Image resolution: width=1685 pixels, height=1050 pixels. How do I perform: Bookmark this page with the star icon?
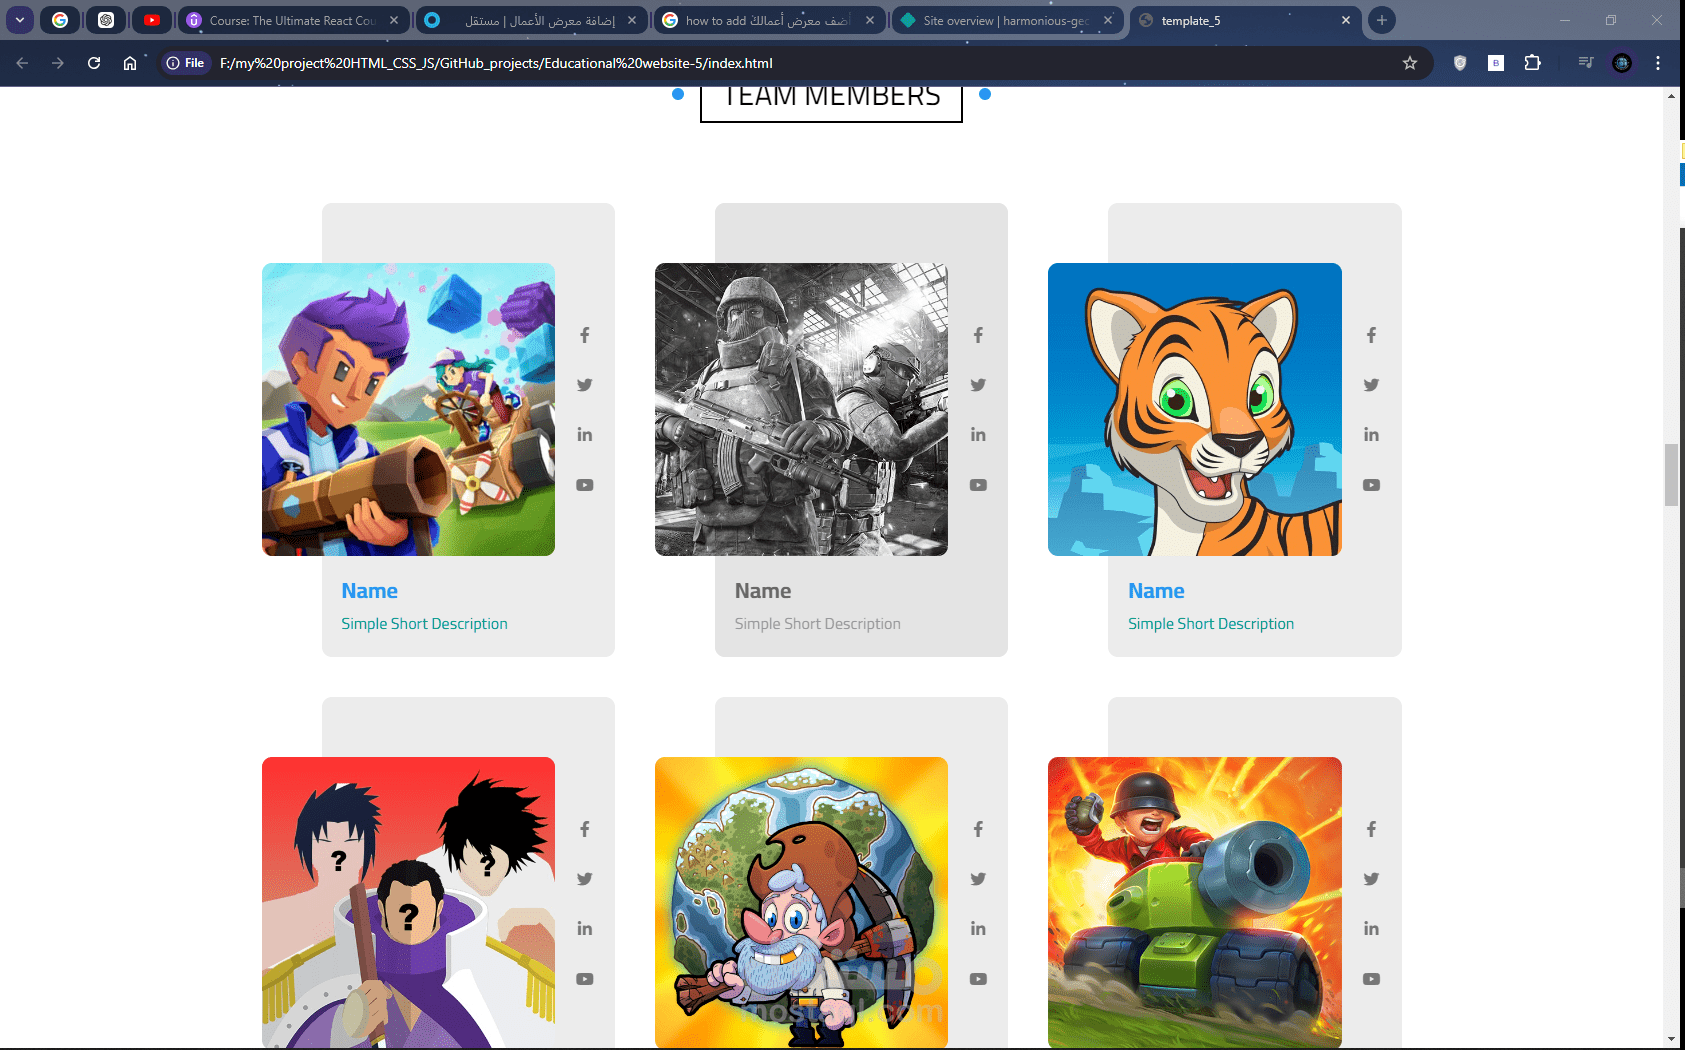pos(1410,63)
